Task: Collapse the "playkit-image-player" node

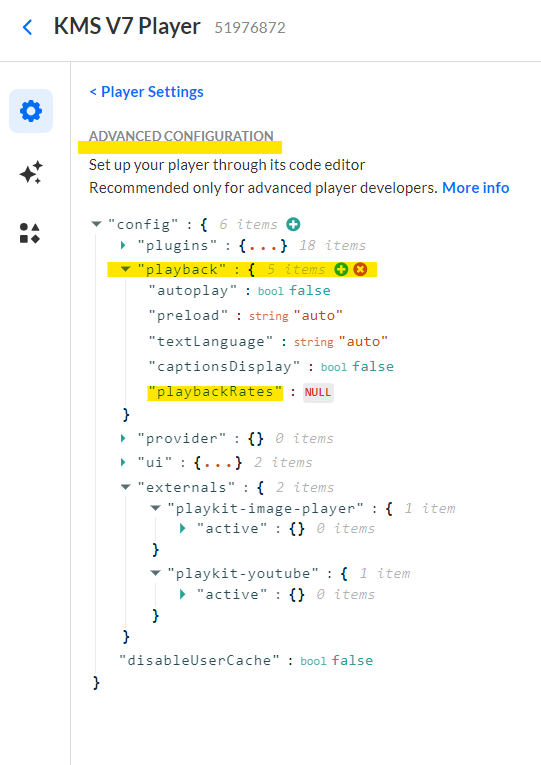Action: point(156,508)
